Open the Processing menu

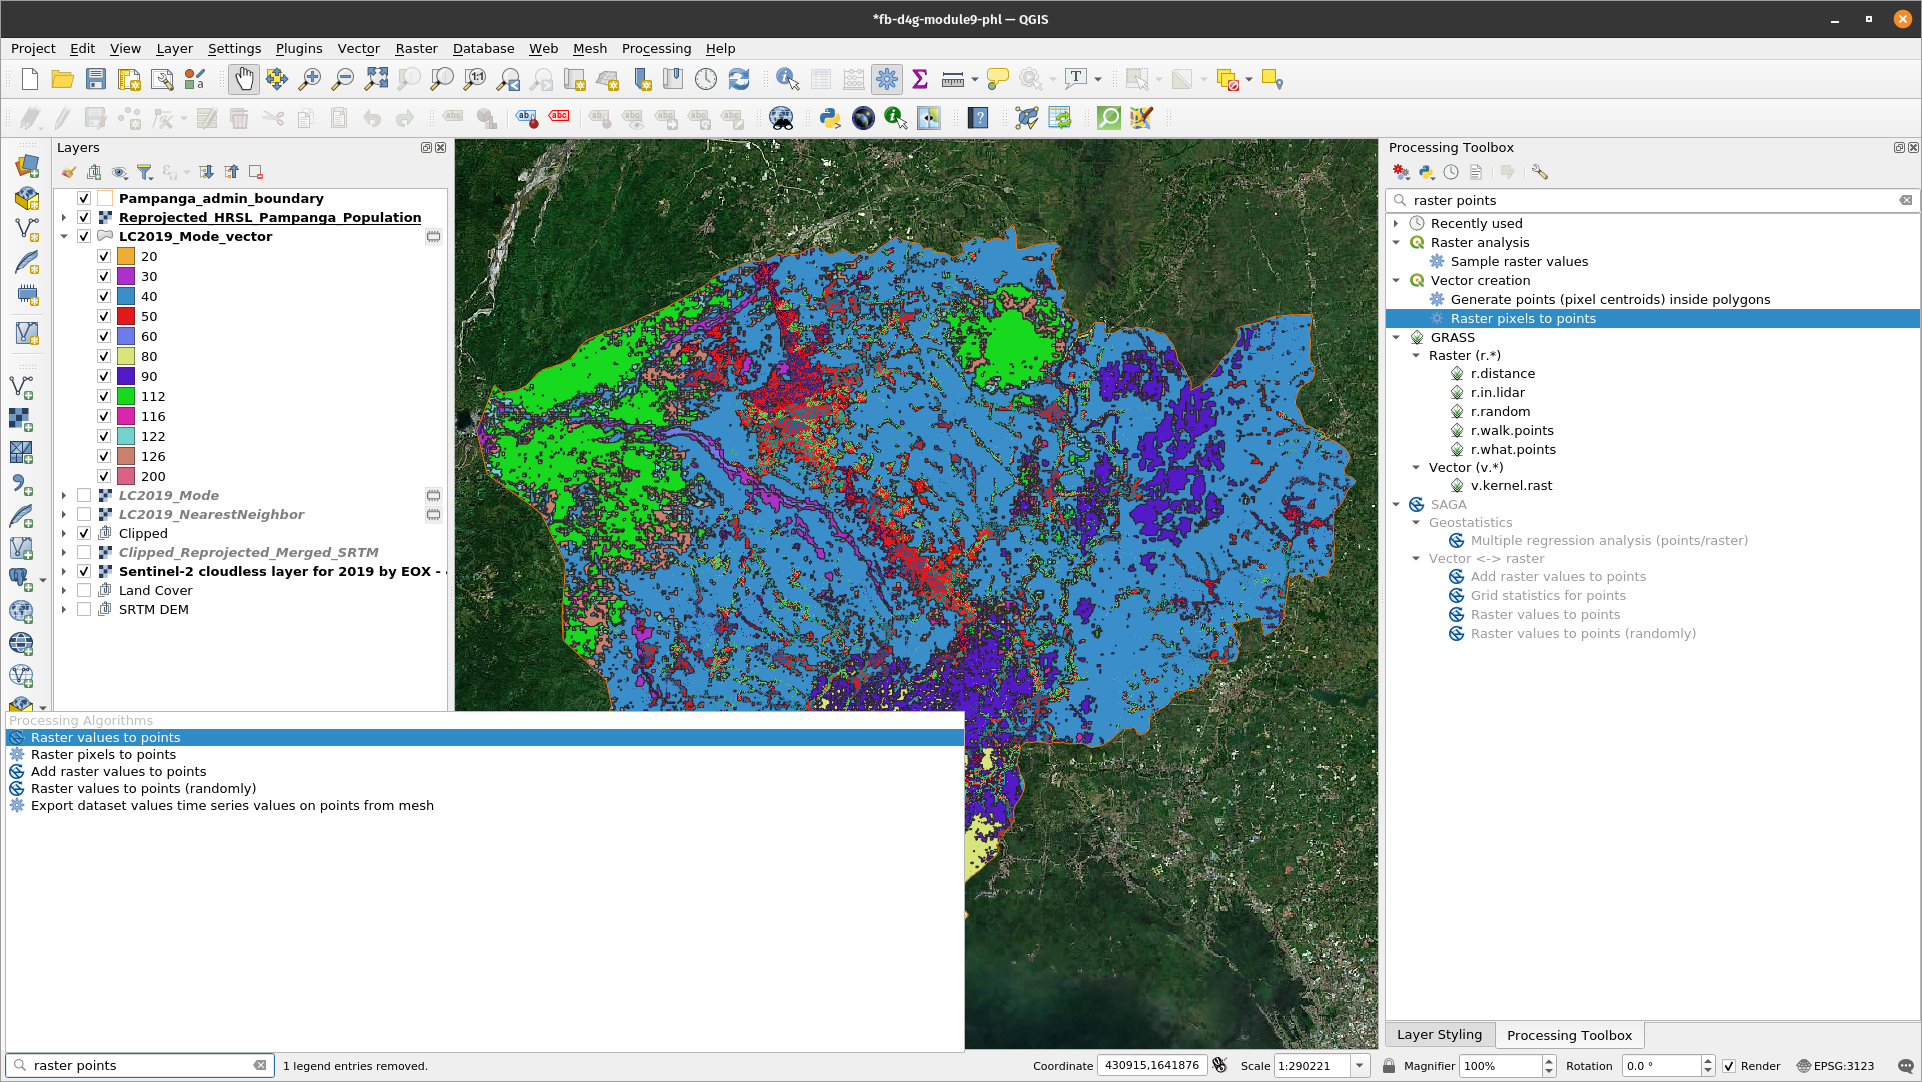tap(655, 49)
